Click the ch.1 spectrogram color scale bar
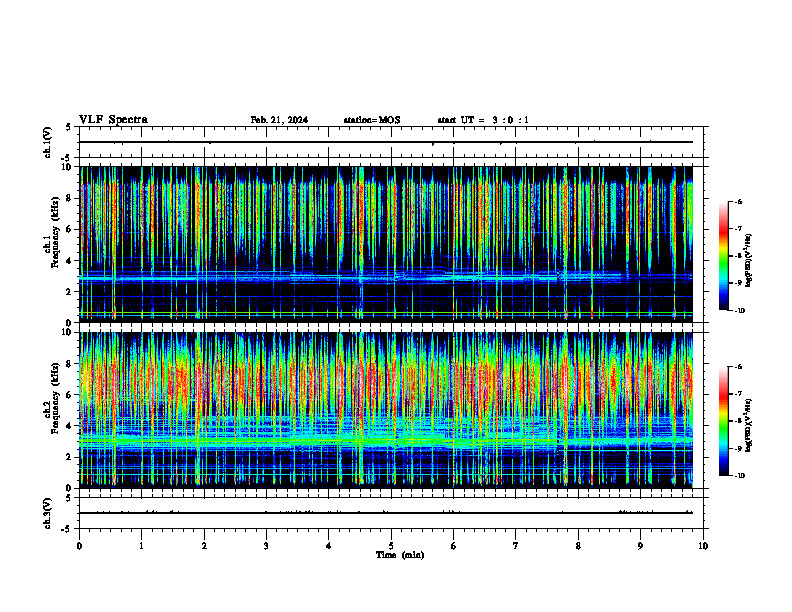792x612 pixels. tap(724, 256)
